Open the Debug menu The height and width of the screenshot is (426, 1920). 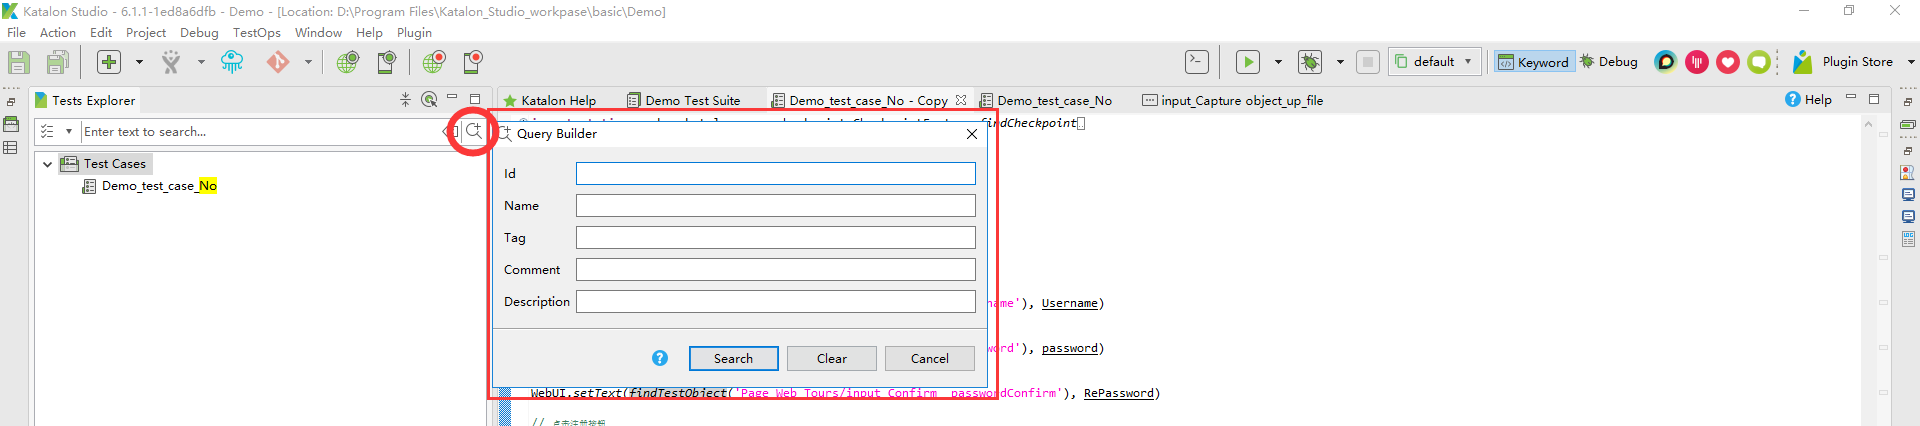(x=199, y=33)
